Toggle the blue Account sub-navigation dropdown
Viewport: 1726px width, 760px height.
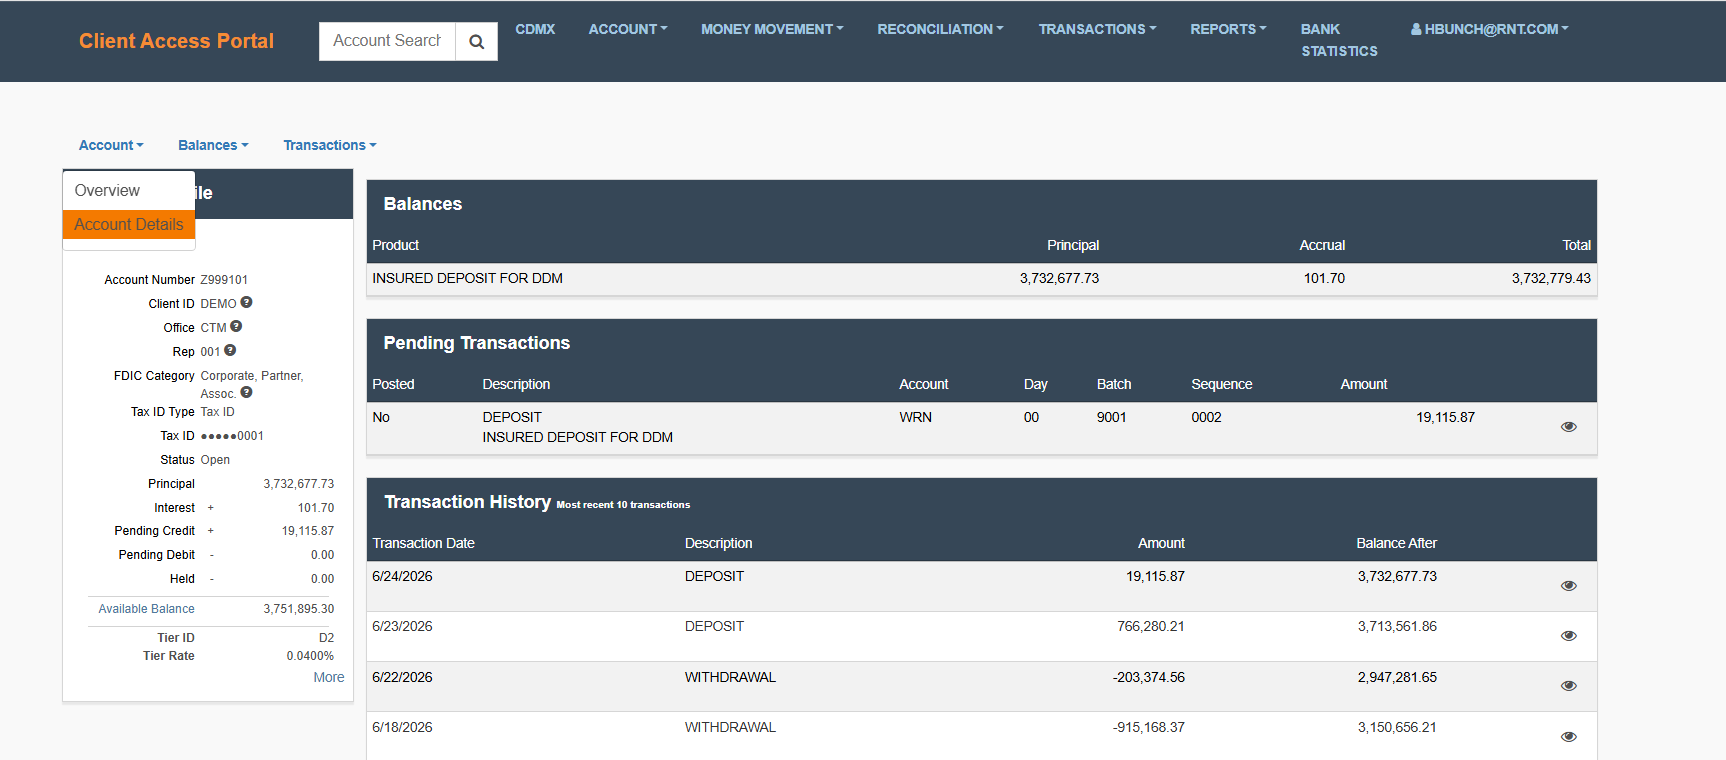[111, 145]
